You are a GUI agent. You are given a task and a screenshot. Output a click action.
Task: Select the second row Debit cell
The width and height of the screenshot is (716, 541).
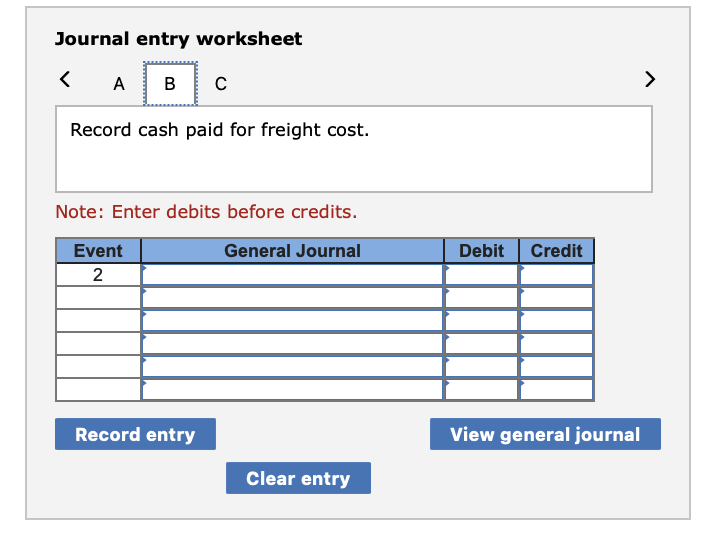click(481, 298)
